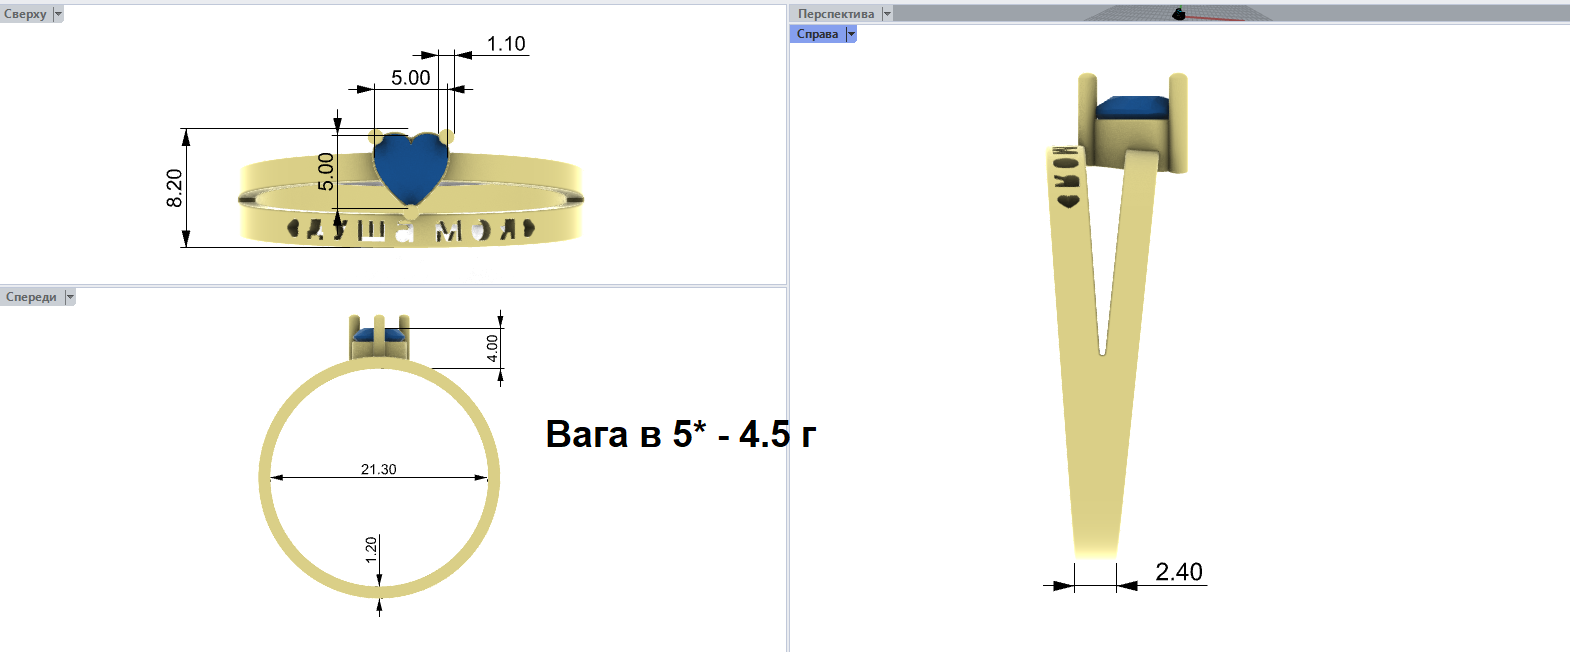Expand the Перспектива viewport menu arrow
Screen dimensions: 1570x652
[886, 14]
